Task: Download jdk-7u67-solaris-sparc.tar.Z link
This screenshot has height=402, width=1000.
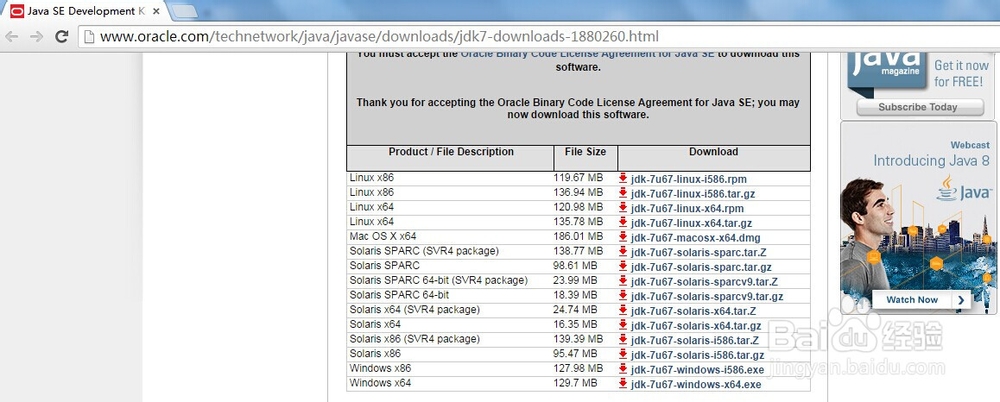Action: point(699,253)
